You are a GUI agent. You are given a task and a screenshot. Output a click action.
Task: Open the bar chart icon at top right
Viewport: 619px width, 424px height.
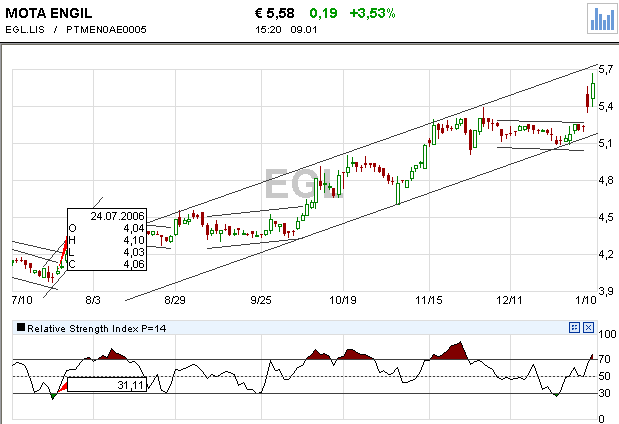(x=602, y=19)
